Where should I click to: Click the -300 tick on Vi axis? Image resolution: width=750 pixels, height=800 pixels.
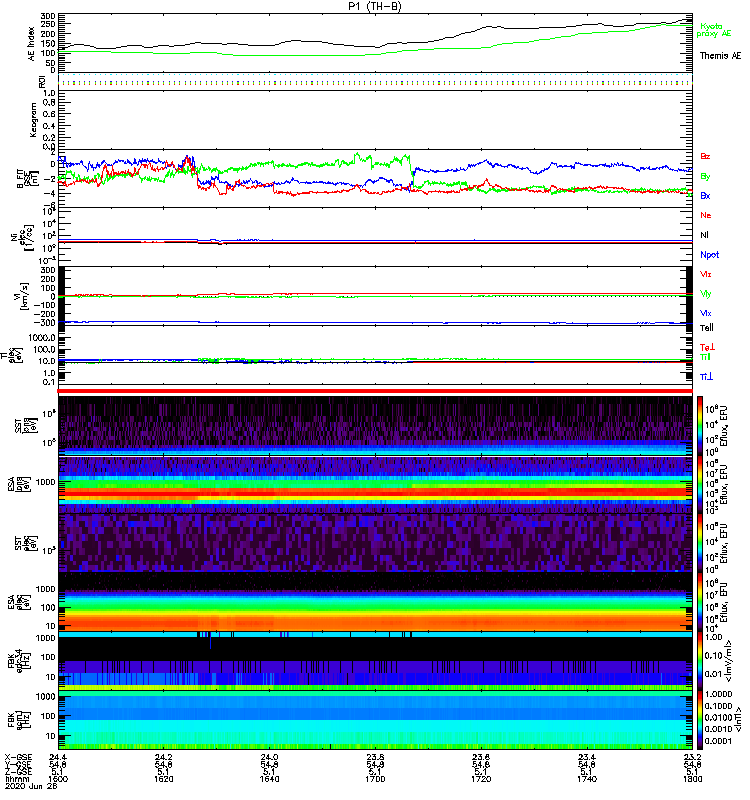click(x=45, y=322)
